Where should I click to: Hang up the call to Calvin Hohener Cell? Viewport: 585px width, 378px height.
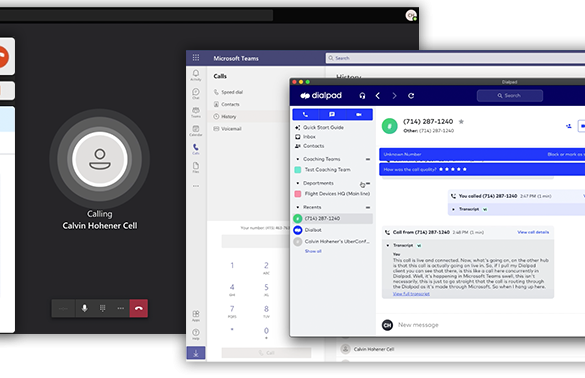click(138, 308)
